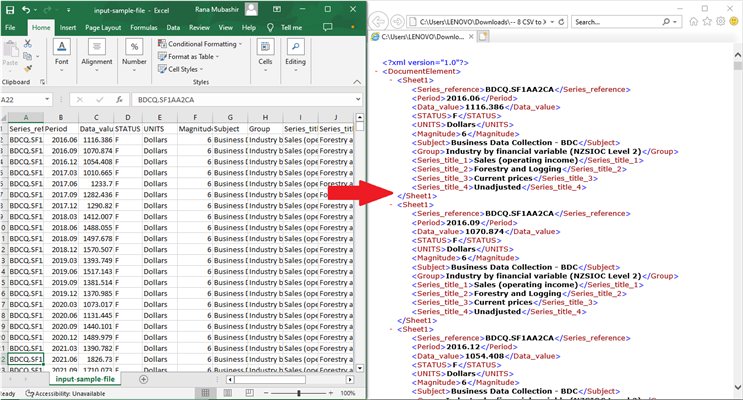Collapse the Excel ribbon with the chevron
Screen dimensions: 743x400
[x=357, y=82]
